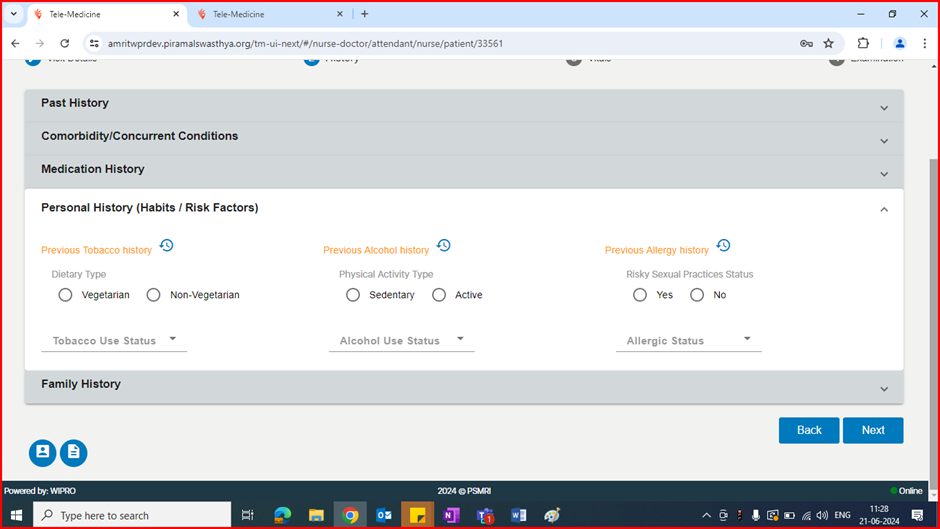Bookmark this page with the star icon
Screen dimensions: 940x529
click(x=828, y=43)
